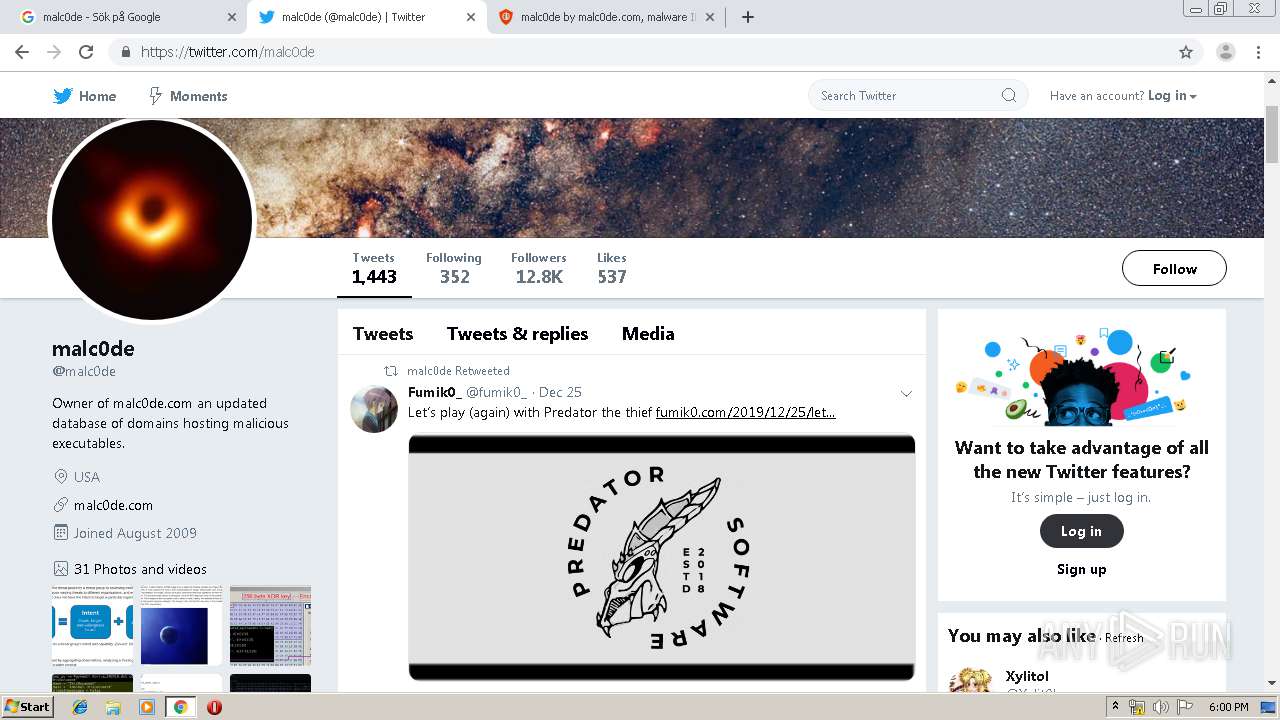Screen dimensions: 1280x720
Task: Click the Chrome icon in taskbar
Action: [x=180, y=707]
